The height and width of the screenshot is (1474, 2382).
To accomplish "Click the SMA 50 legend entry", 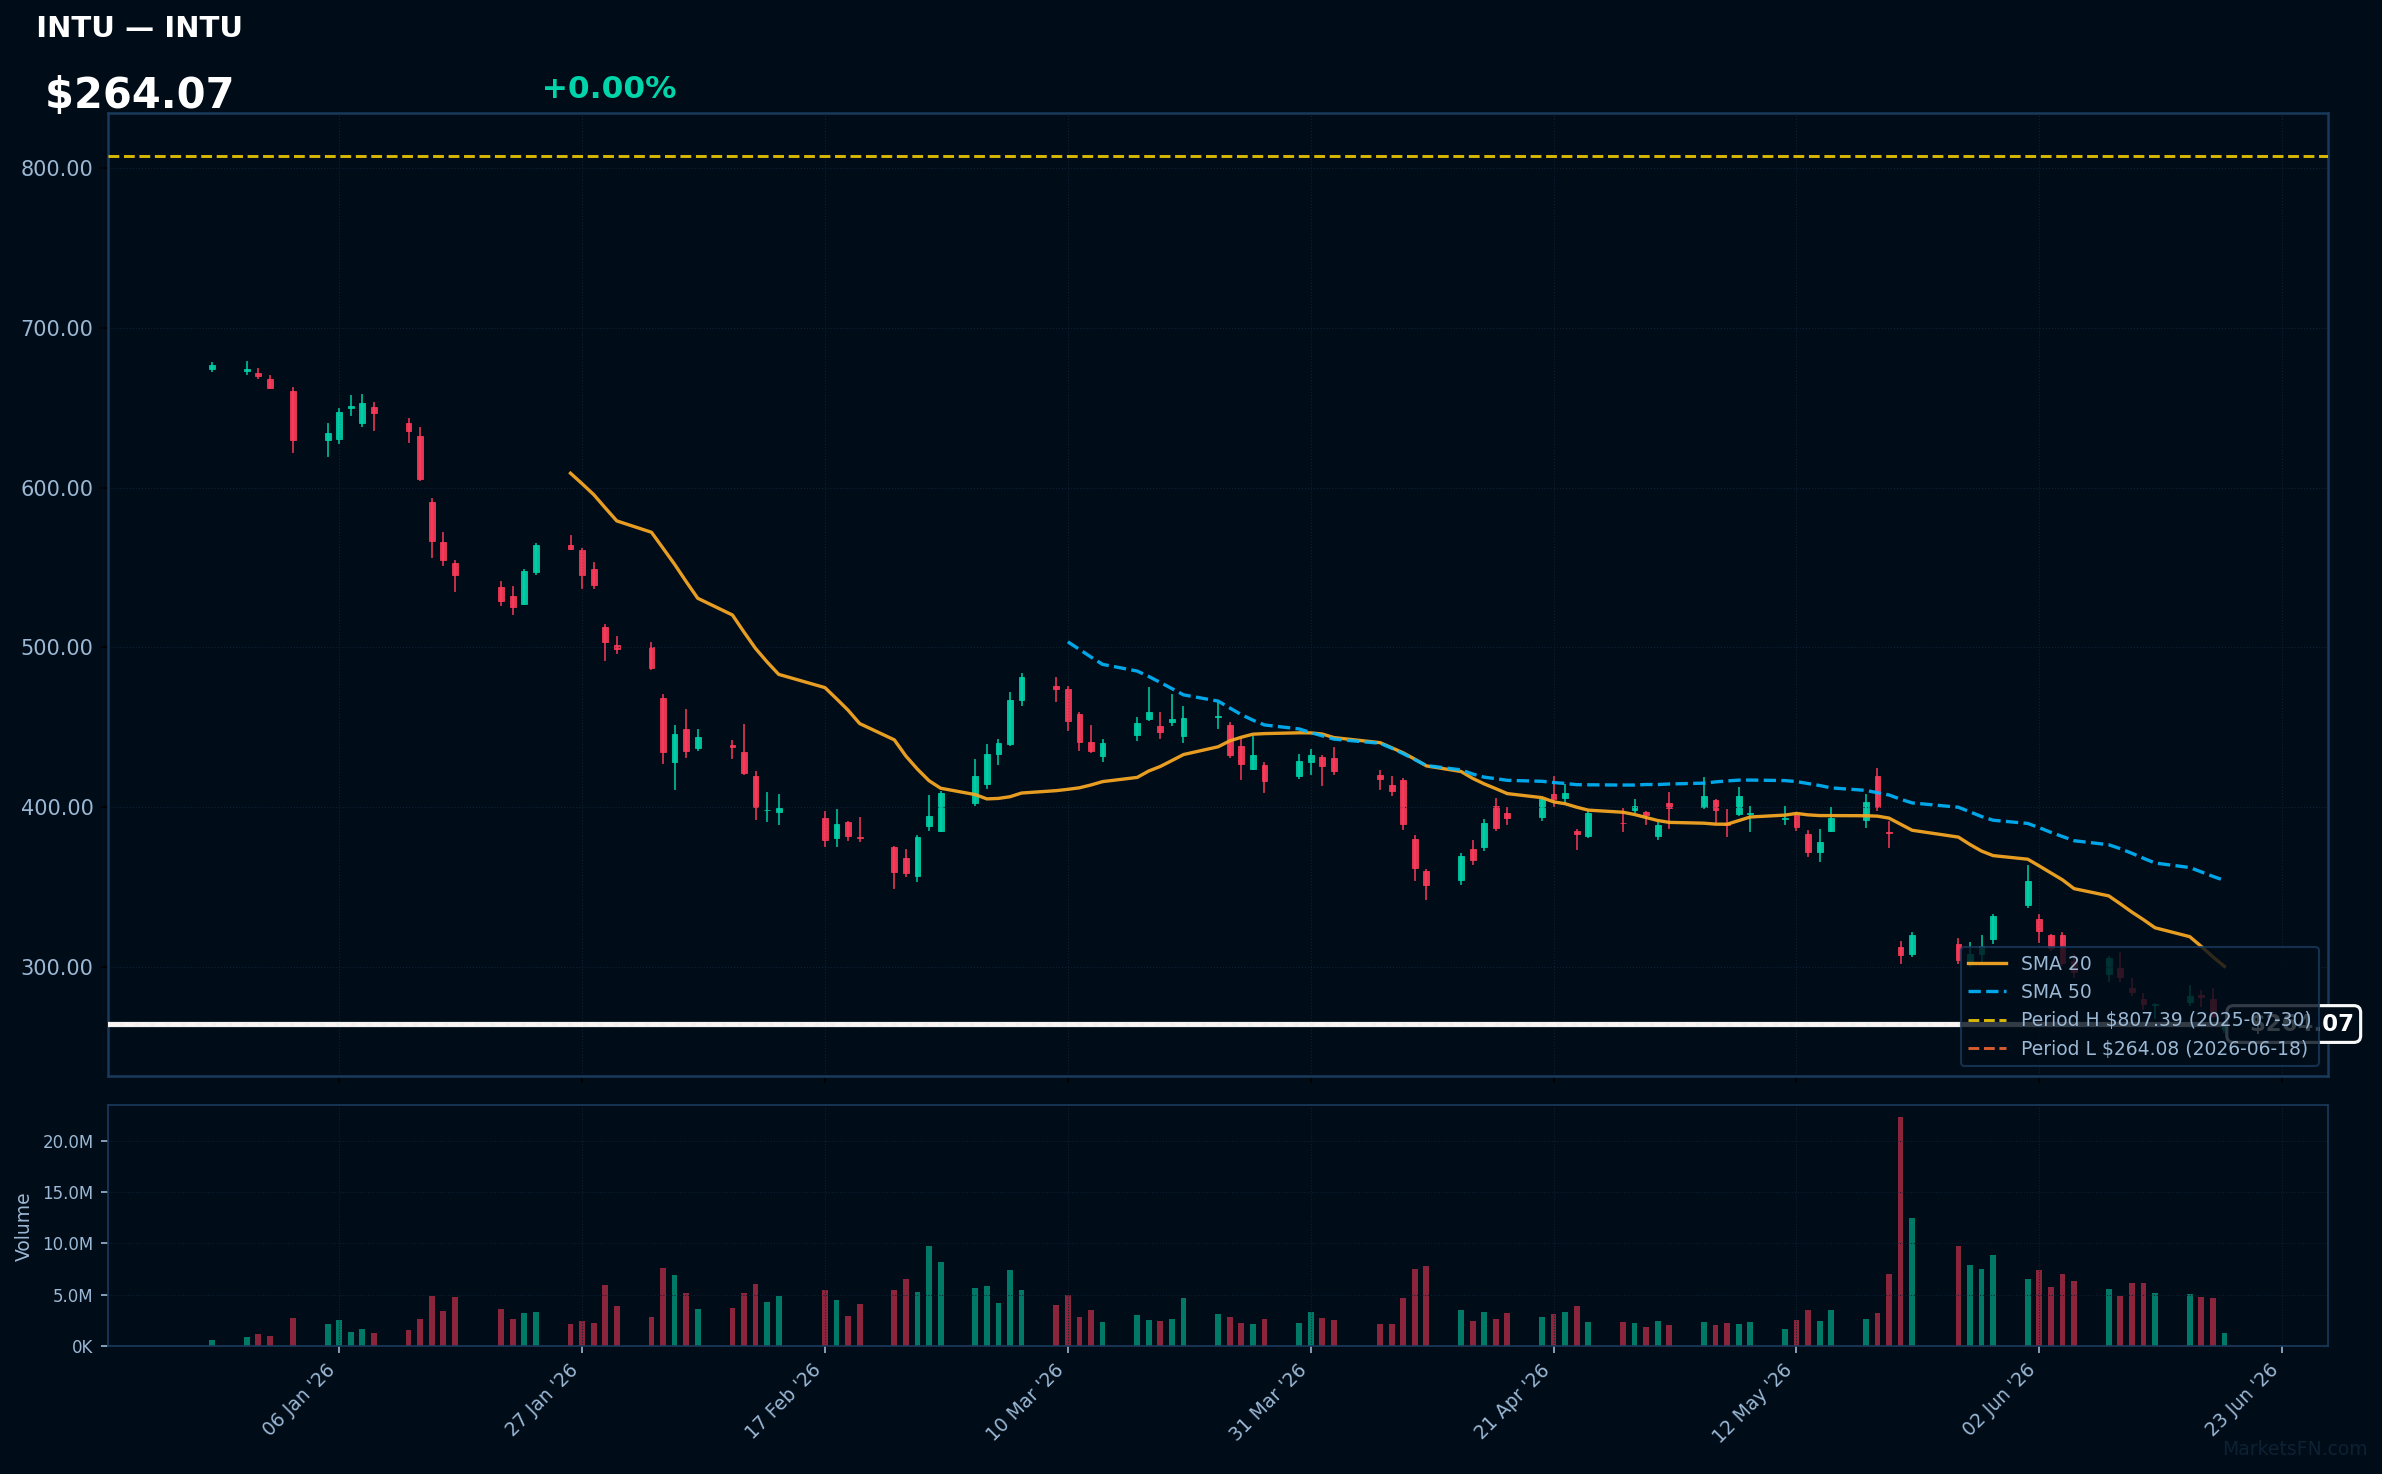I will [x=2029, y=992].
